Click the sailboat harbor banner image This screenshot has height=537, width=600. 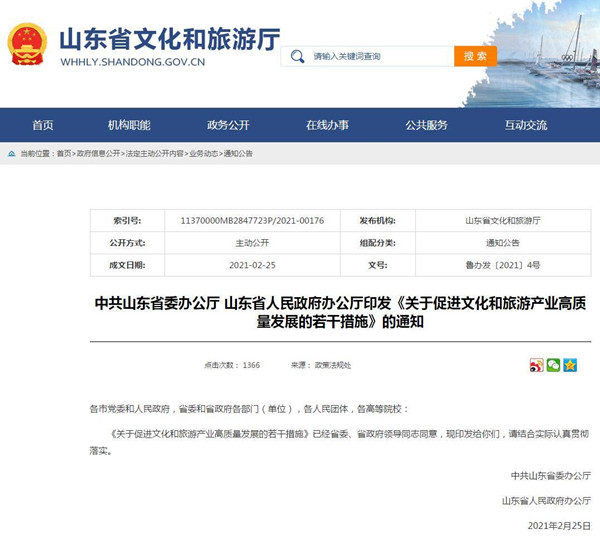(532, 54)
